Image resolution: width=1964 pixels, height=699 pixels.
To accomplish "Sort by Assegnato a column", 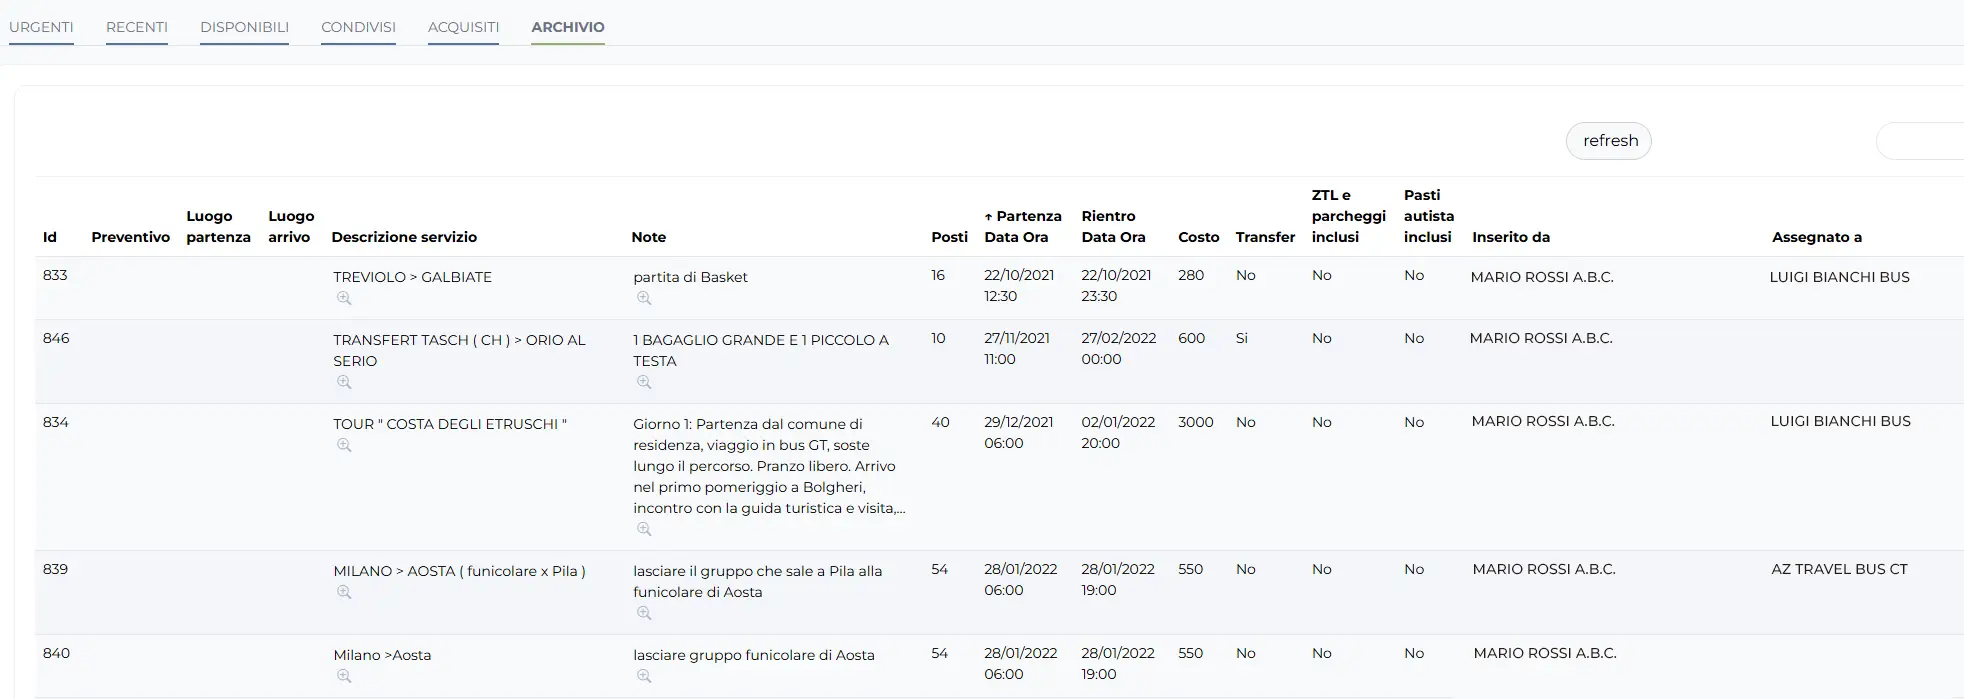I will click(x=1817, y=237).
